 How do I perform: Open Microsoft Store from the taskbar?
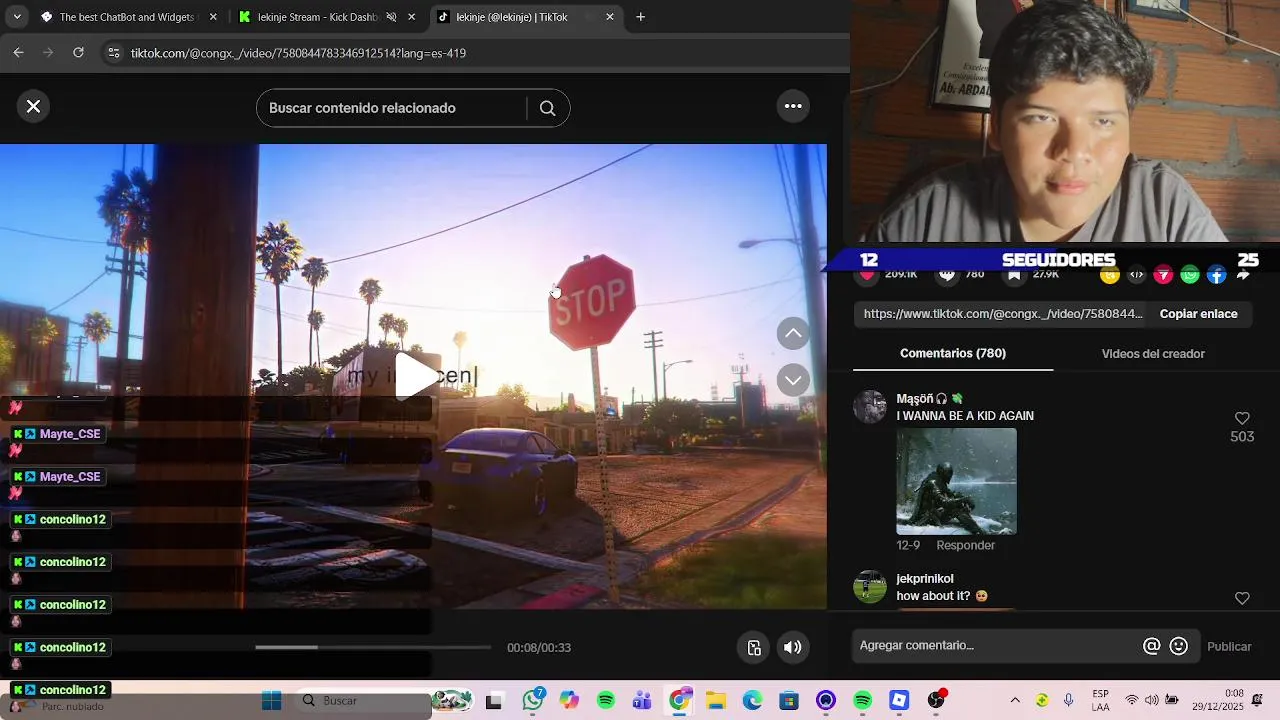tap(789, 701)
